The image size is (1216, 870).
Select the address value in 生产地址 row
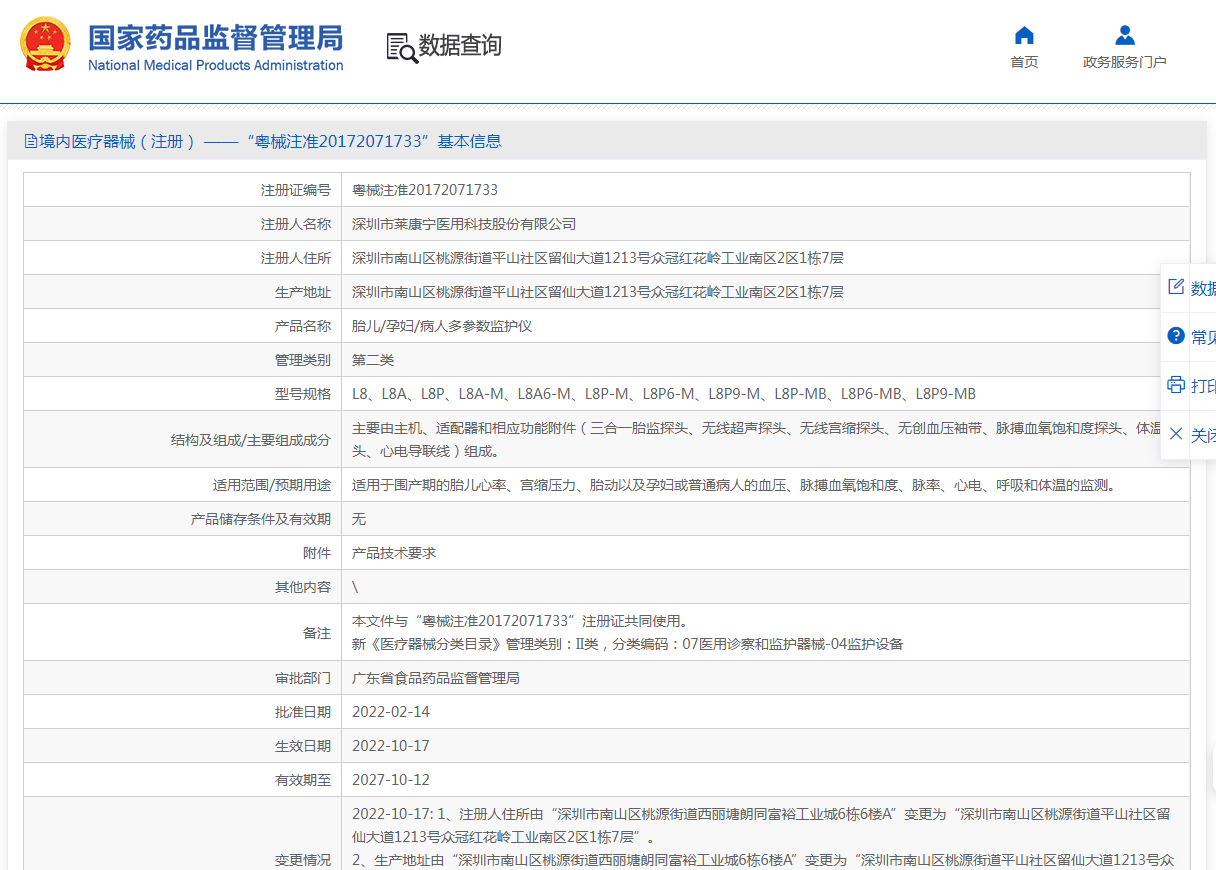tap(598, 292)
